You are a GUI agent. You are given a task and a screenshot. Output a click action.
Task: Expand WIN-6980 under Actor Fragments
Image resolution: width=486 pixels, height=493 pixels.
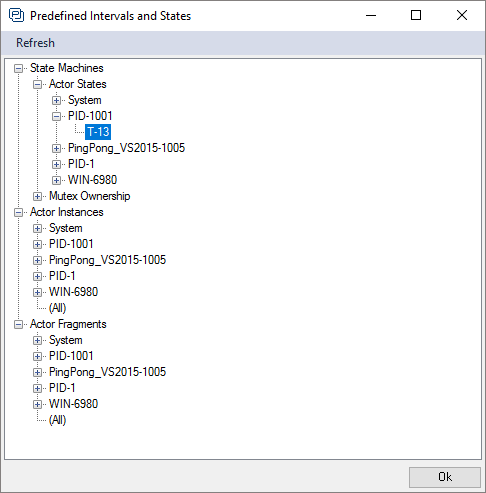click(38, 404)
